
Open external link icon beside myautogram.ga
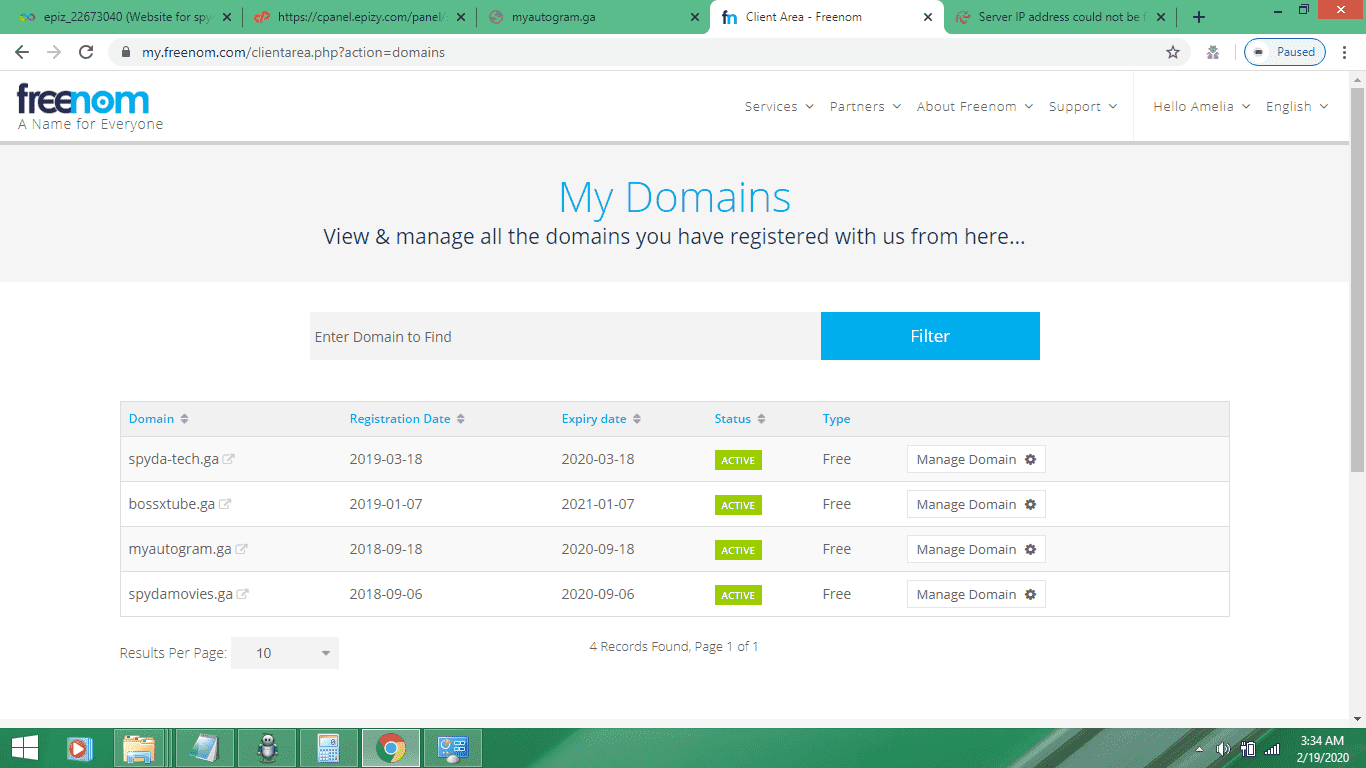click(x=242, y=549)
